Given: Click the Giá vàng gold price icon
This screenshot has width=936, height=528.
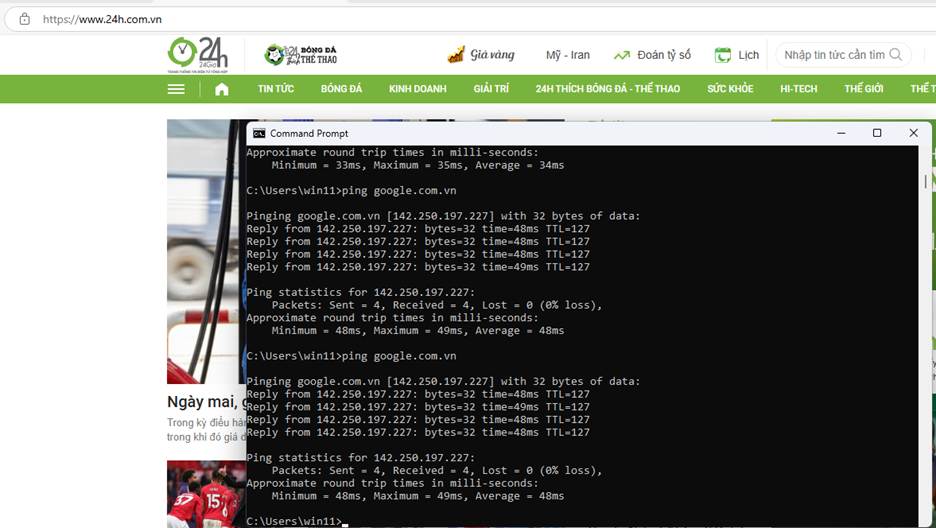Looking at the screenshot, I should pos(456,55).
